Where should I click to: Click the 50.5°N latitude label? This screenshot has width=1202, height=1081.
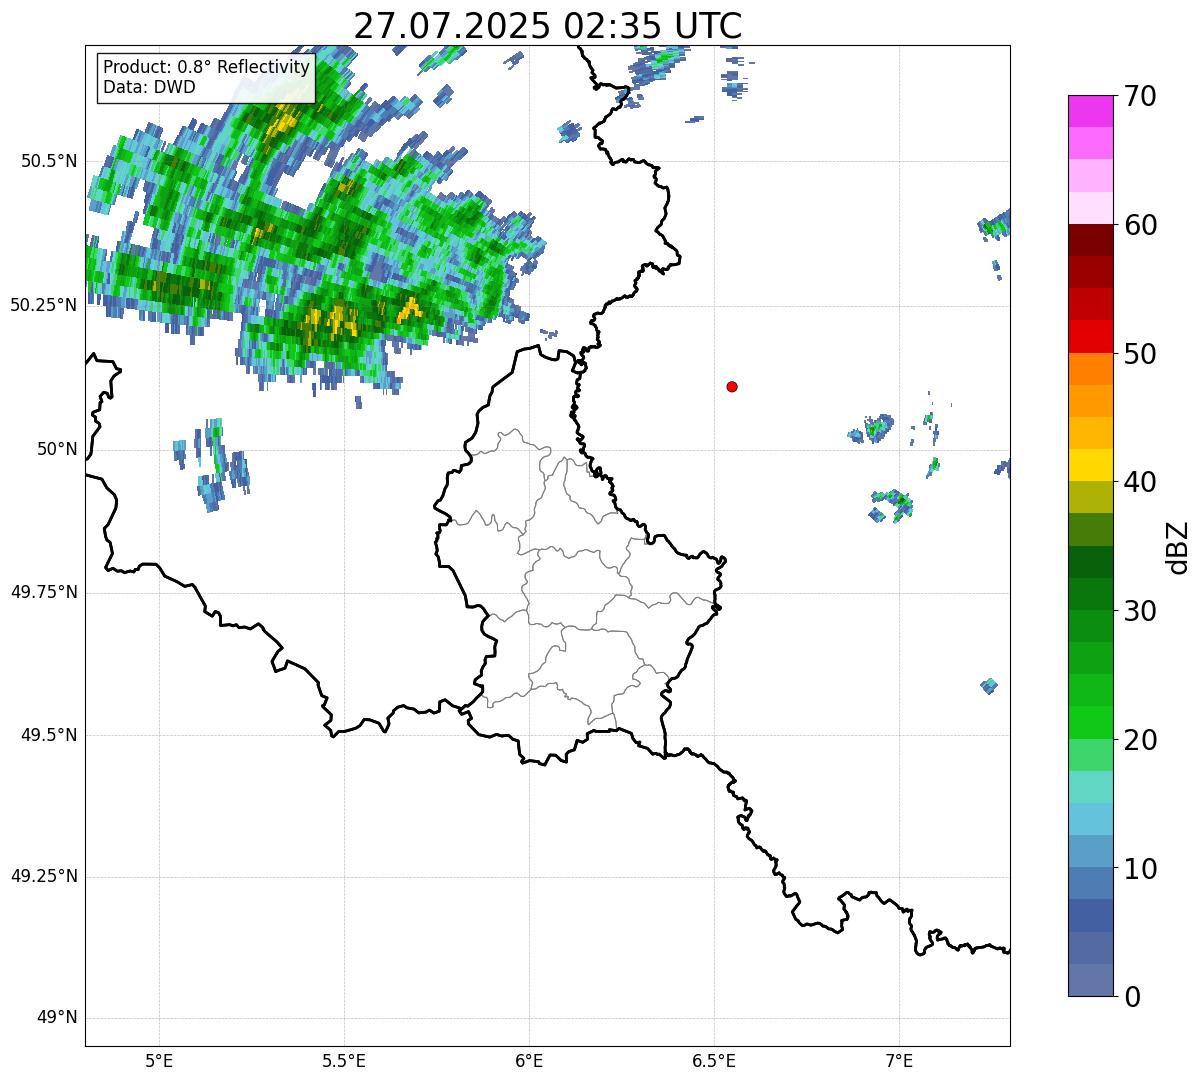pyautogui.click(x=48, y=161)
